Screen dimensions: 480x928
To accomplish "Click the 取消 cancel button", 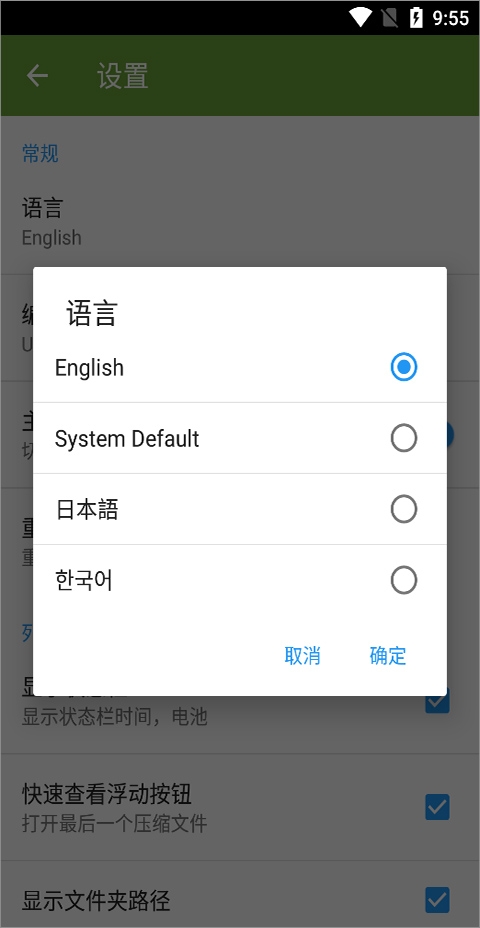I will pos(302,656).
